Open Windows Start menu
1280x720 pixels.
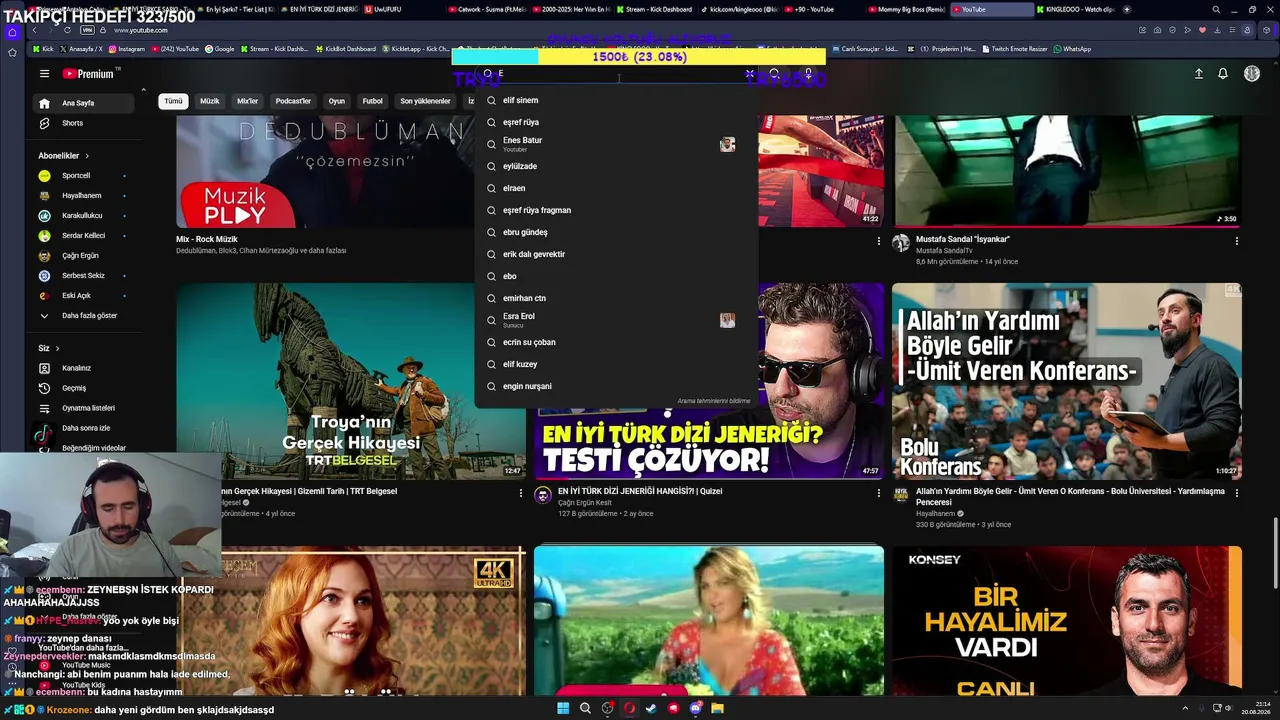point(563,708)
